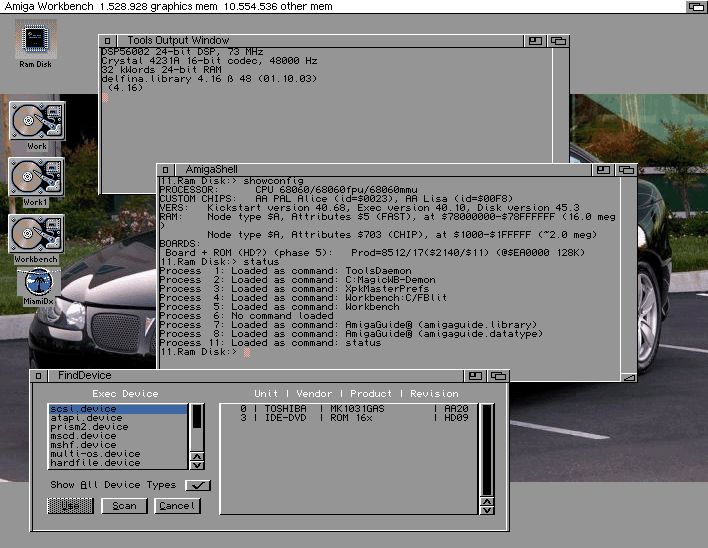Select atapi.device in the list

[118, 418]
